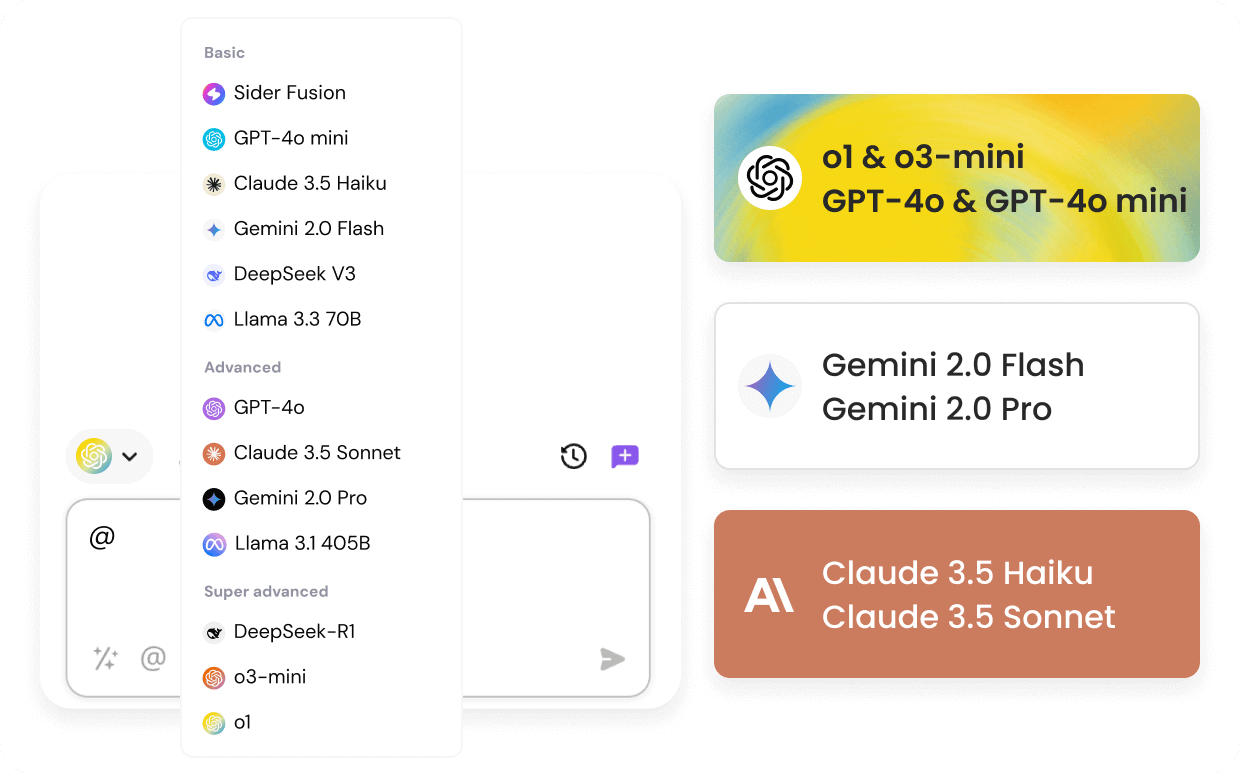The height and width of the screenshot is (774, 1240).
Task: Select Claude 3.5 Sonnet under Advanced
Action: [316, 453]
